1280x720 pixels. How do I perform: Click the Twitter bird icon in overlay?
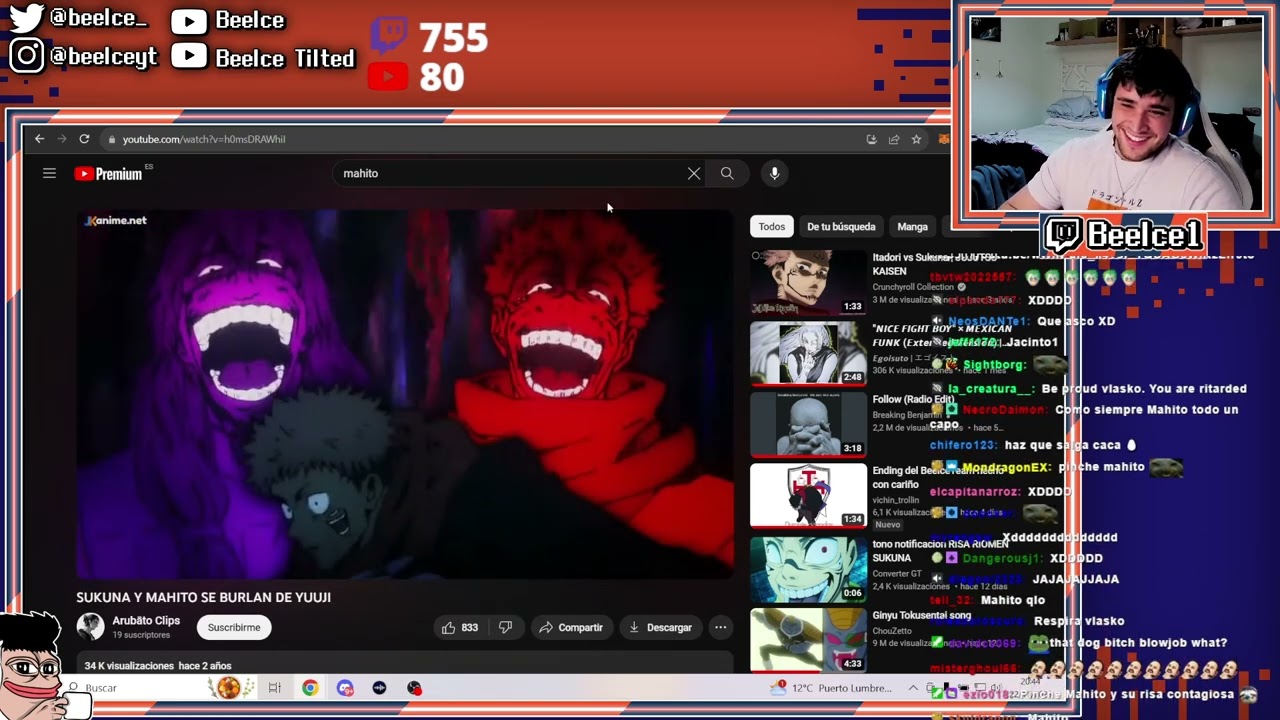(x=26, y=19)
